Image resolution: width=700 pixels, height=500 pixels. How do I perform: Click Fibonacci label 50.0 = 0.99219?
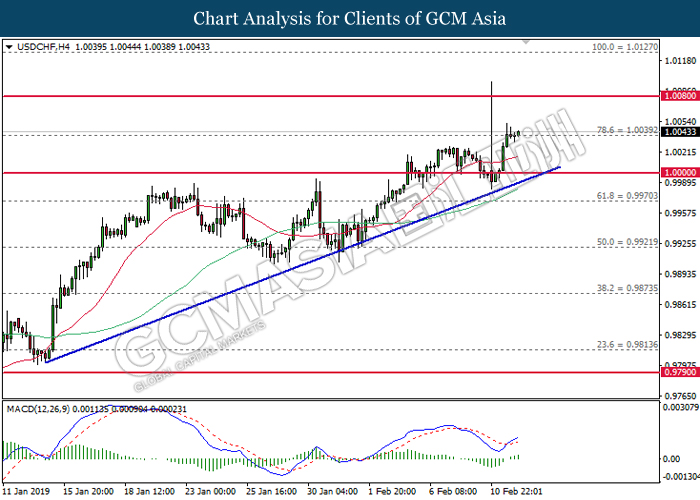pyautogui.click(x=627, y=242)
